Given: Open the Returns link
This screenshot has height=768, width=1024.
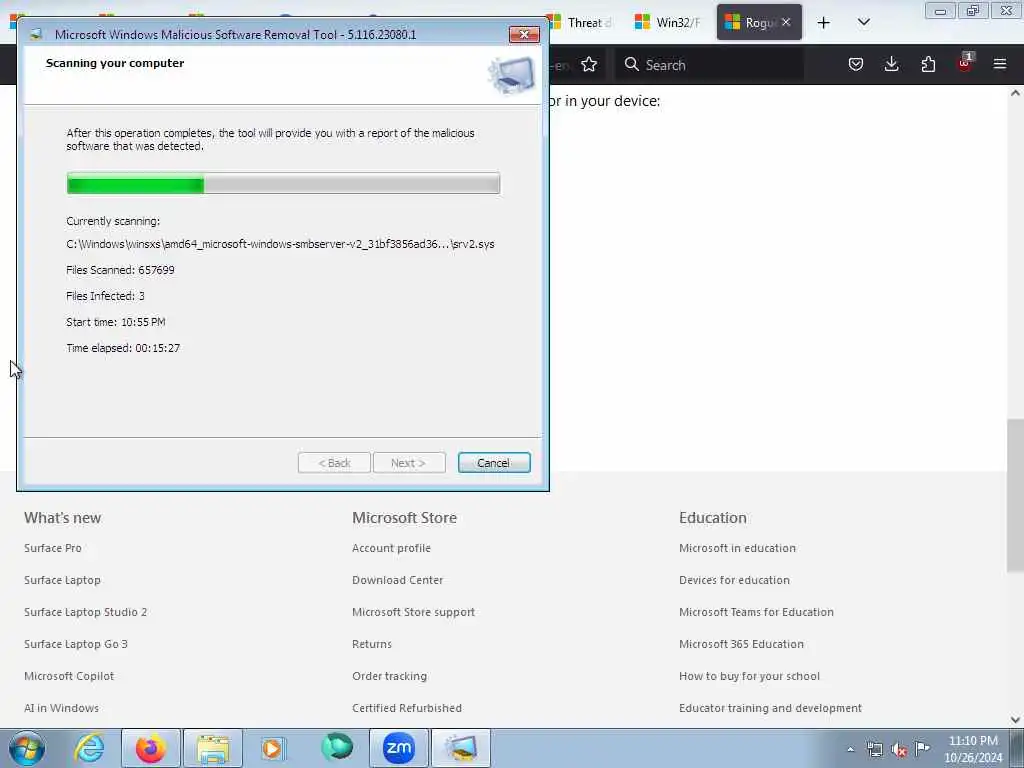Looking at the screenshot, I should point(372,644).
